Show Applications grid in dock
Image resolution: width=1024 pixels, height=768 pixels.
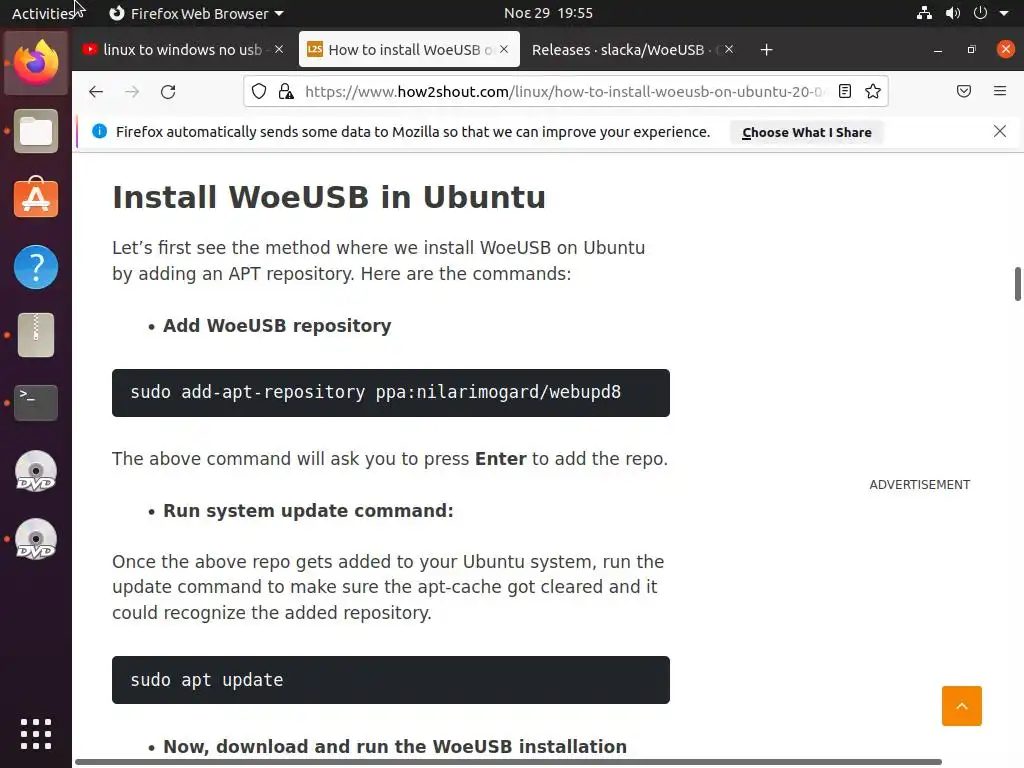(x=36, y=734)
